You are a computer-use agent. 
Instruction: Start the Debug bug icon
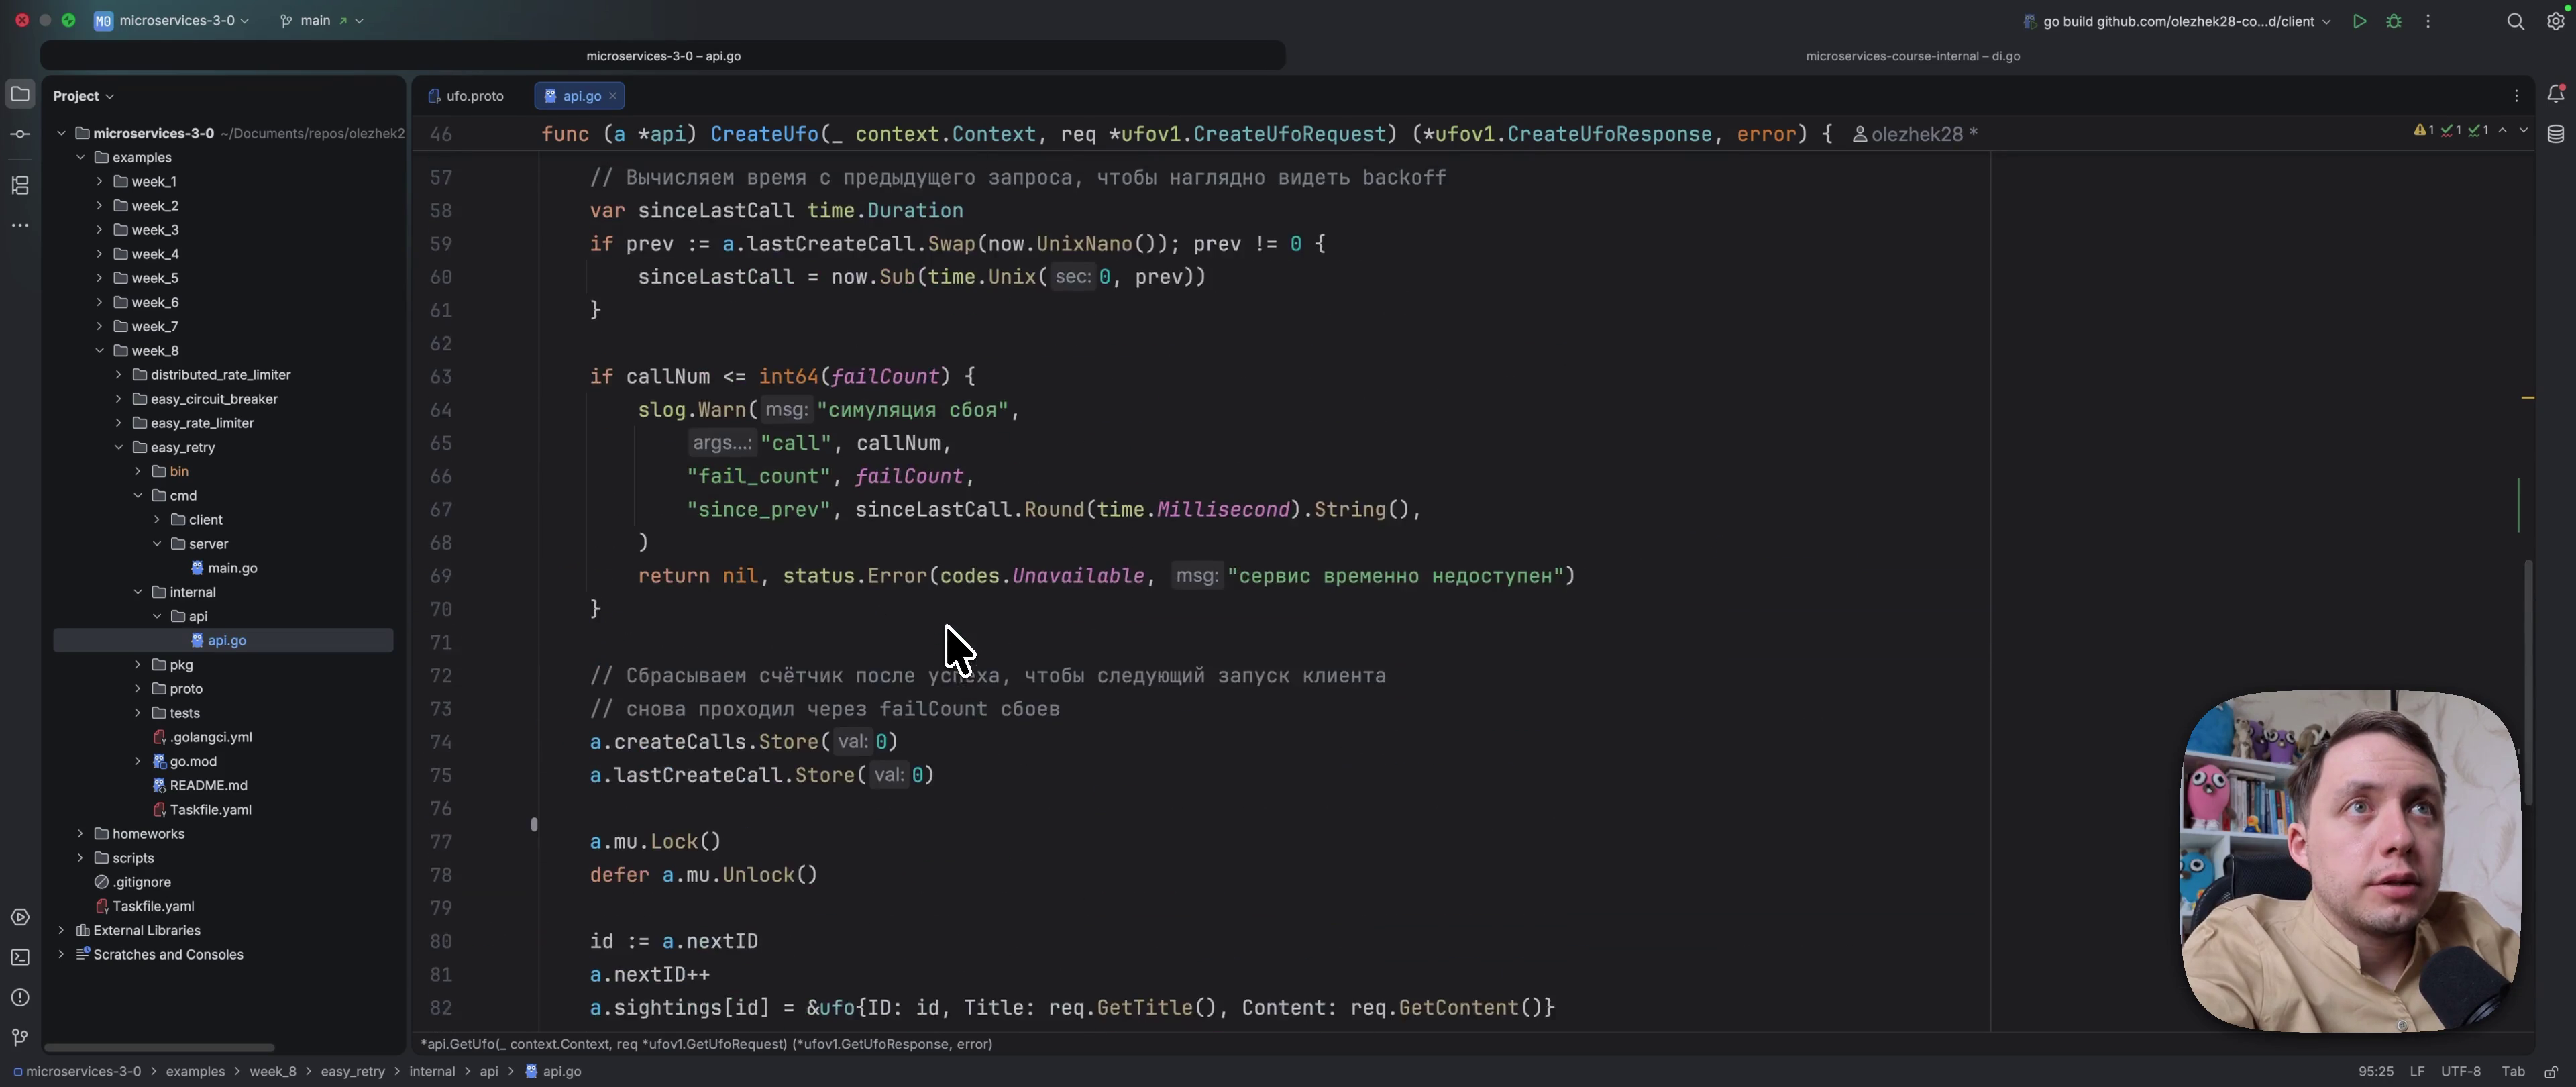click(x=2394, y=21)
